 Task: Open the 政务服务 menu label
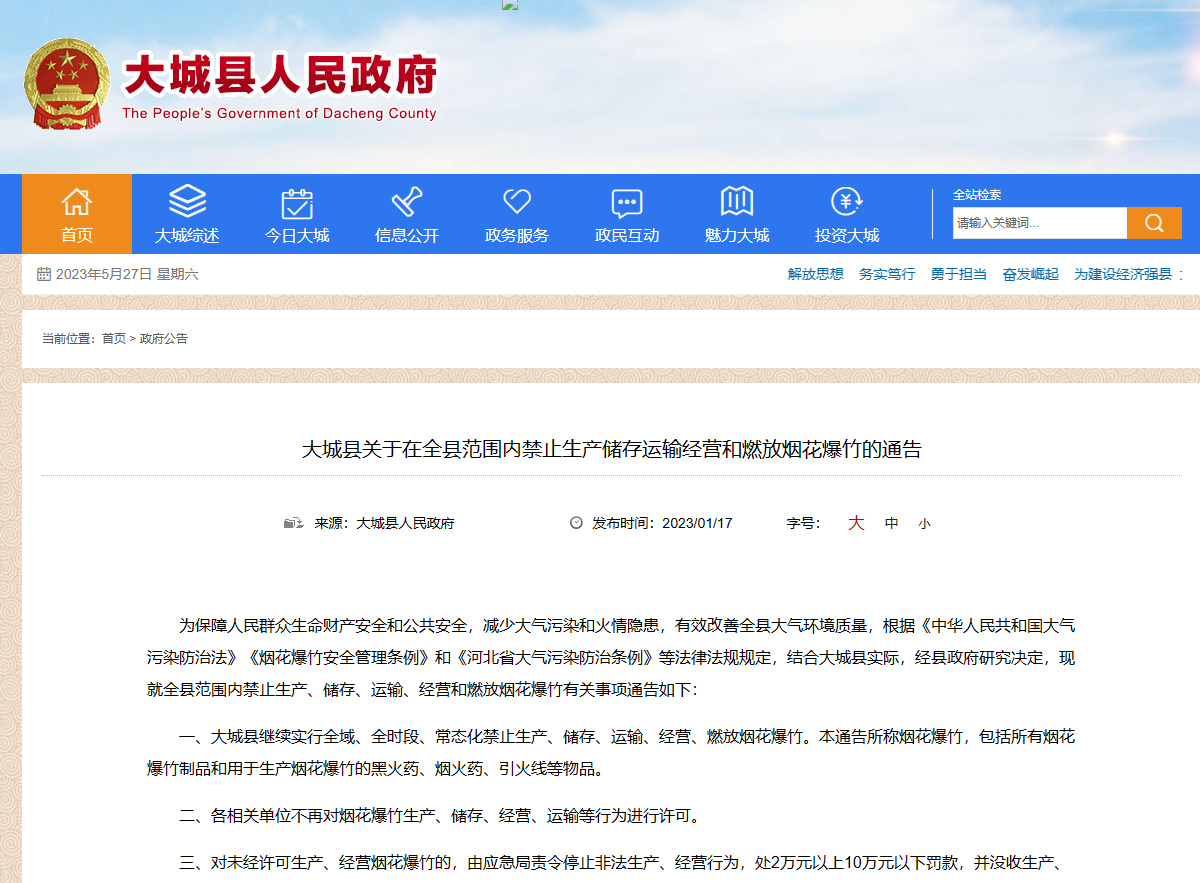click(517, 236)
